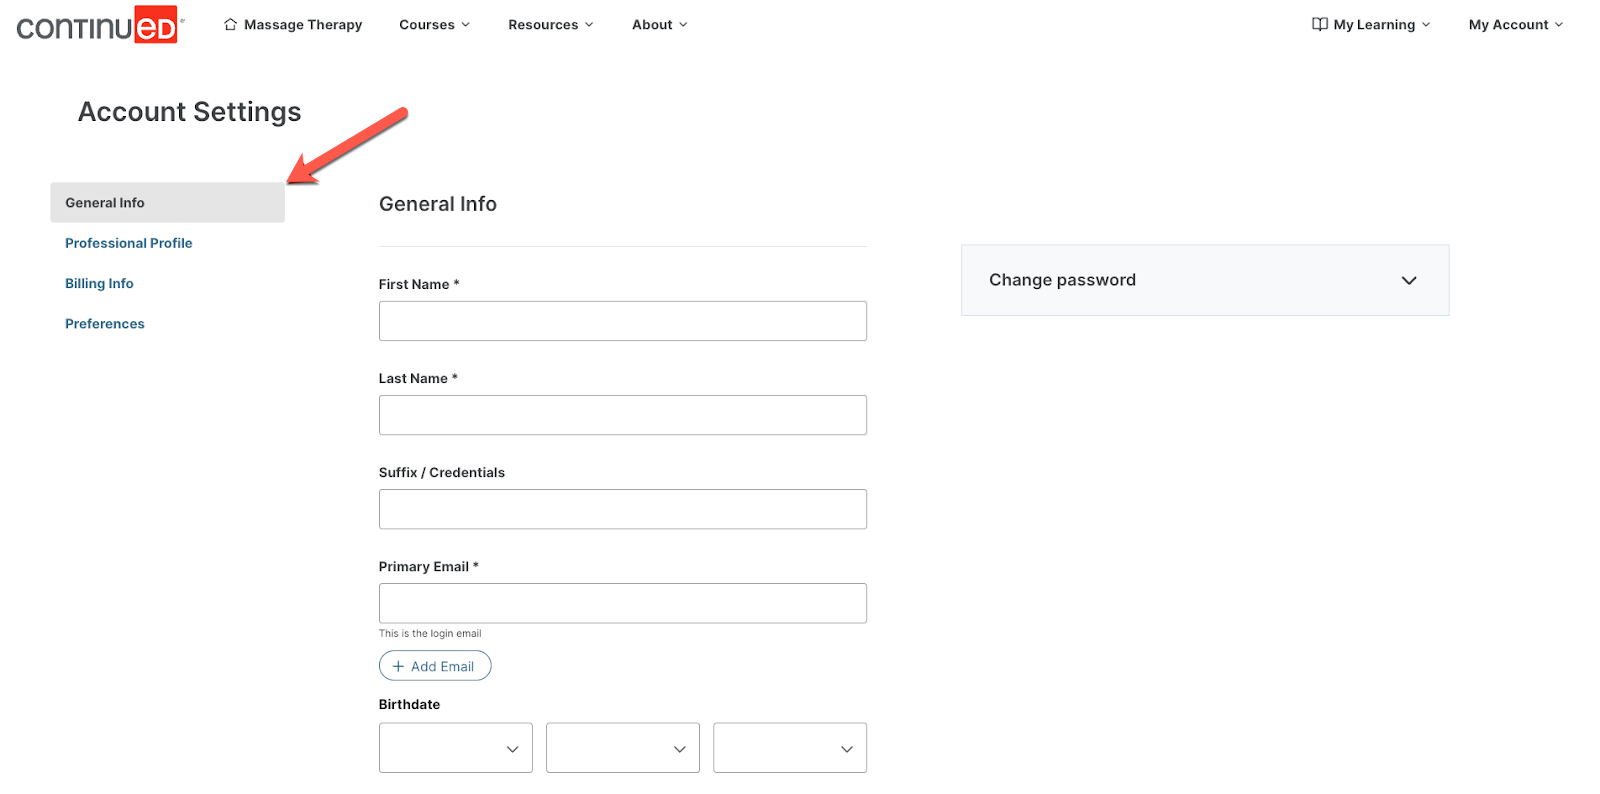Screen dimensions: 1600x794
Task: Open the first Birthdate dropdown
Action: click(x=455, y=748)
